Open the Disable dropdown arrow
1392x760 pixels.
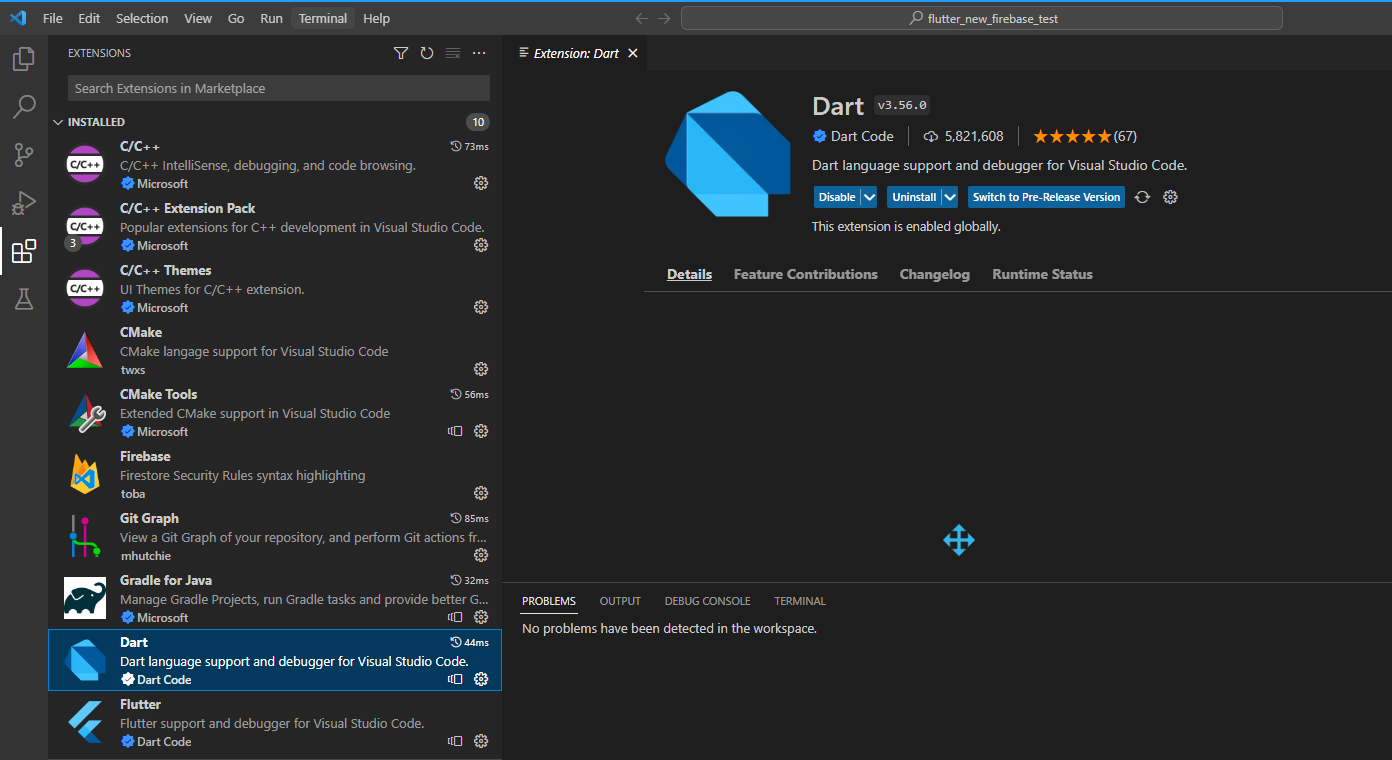tap(869, 197)
